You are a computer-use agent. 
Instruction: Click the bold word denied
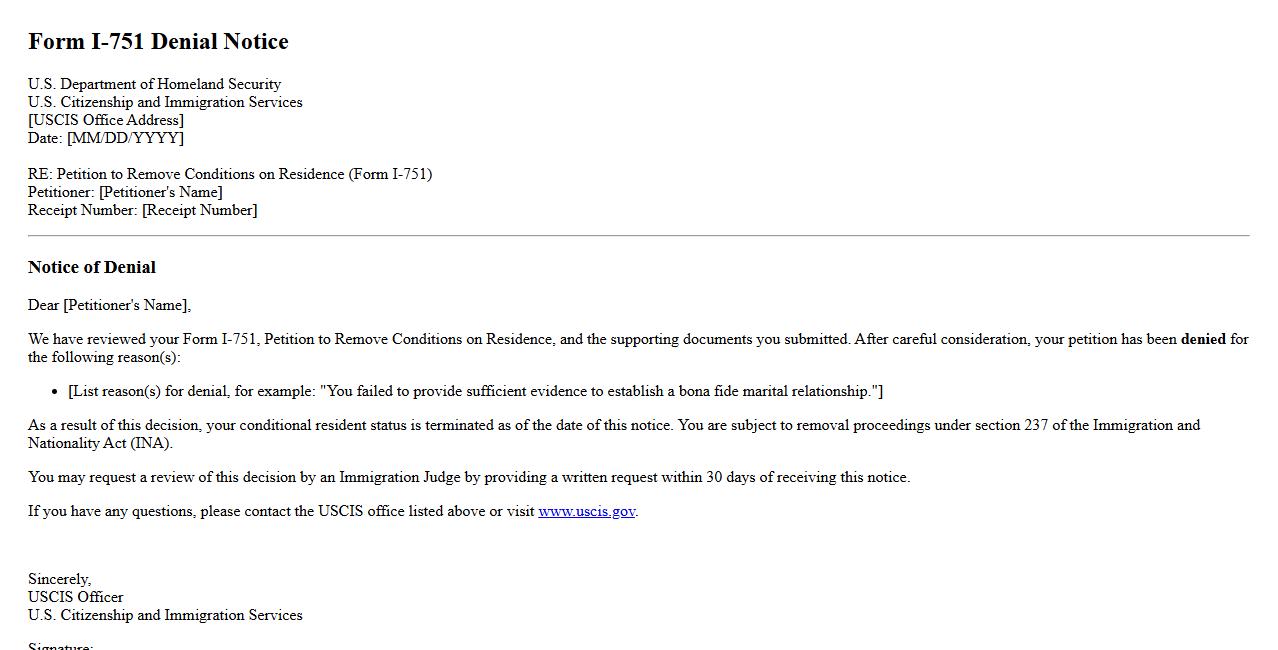point(1203,339)
